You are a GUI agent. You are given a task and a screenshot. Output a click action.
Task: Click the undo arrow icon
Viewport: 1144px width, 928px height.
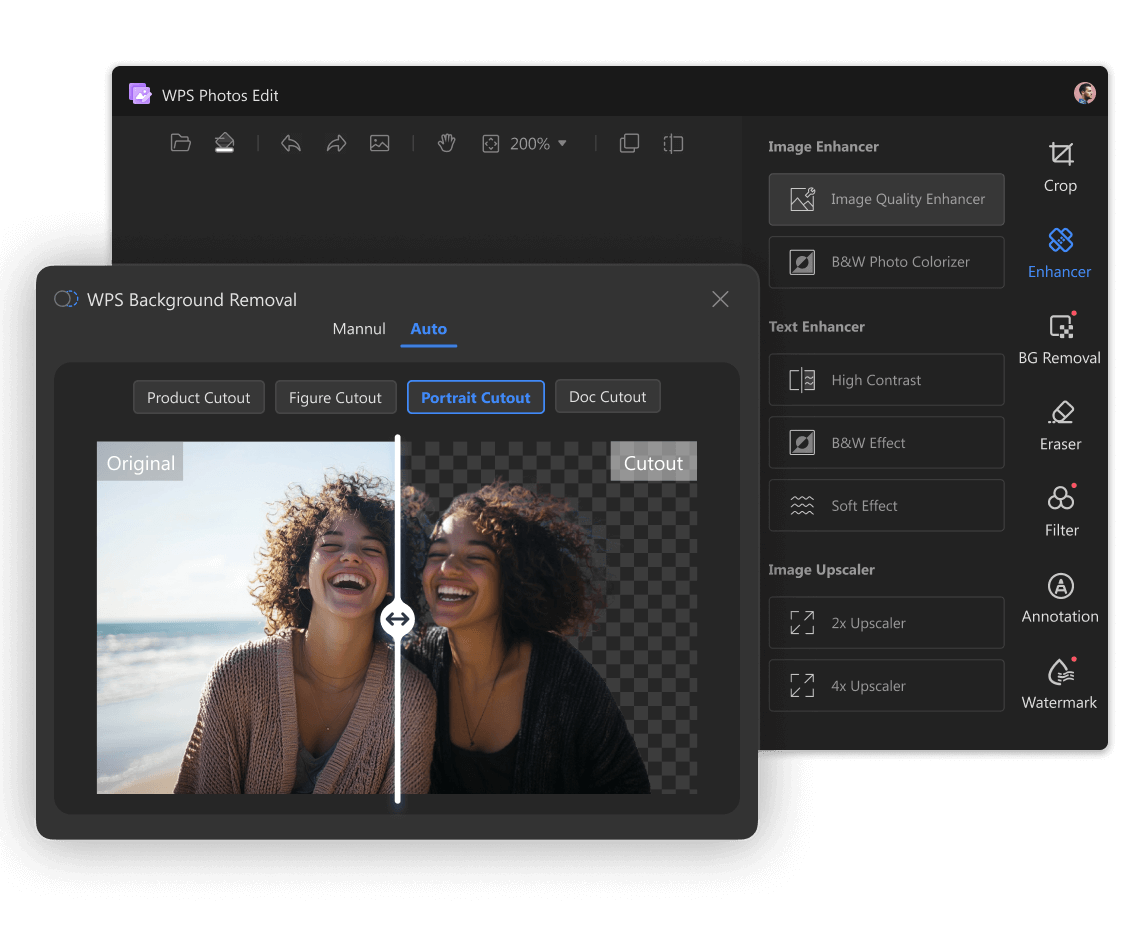pos(291,143)
